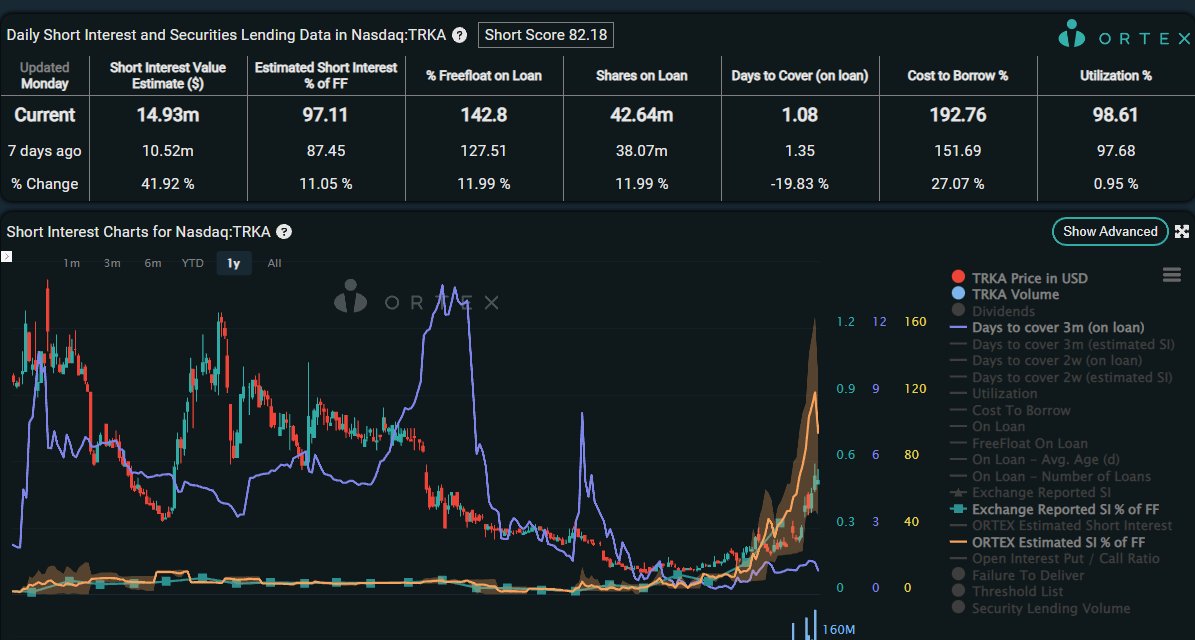Viewport: 1195px width, 640px height.
Task: Select the YTD time range
Action: click(192, 263)
